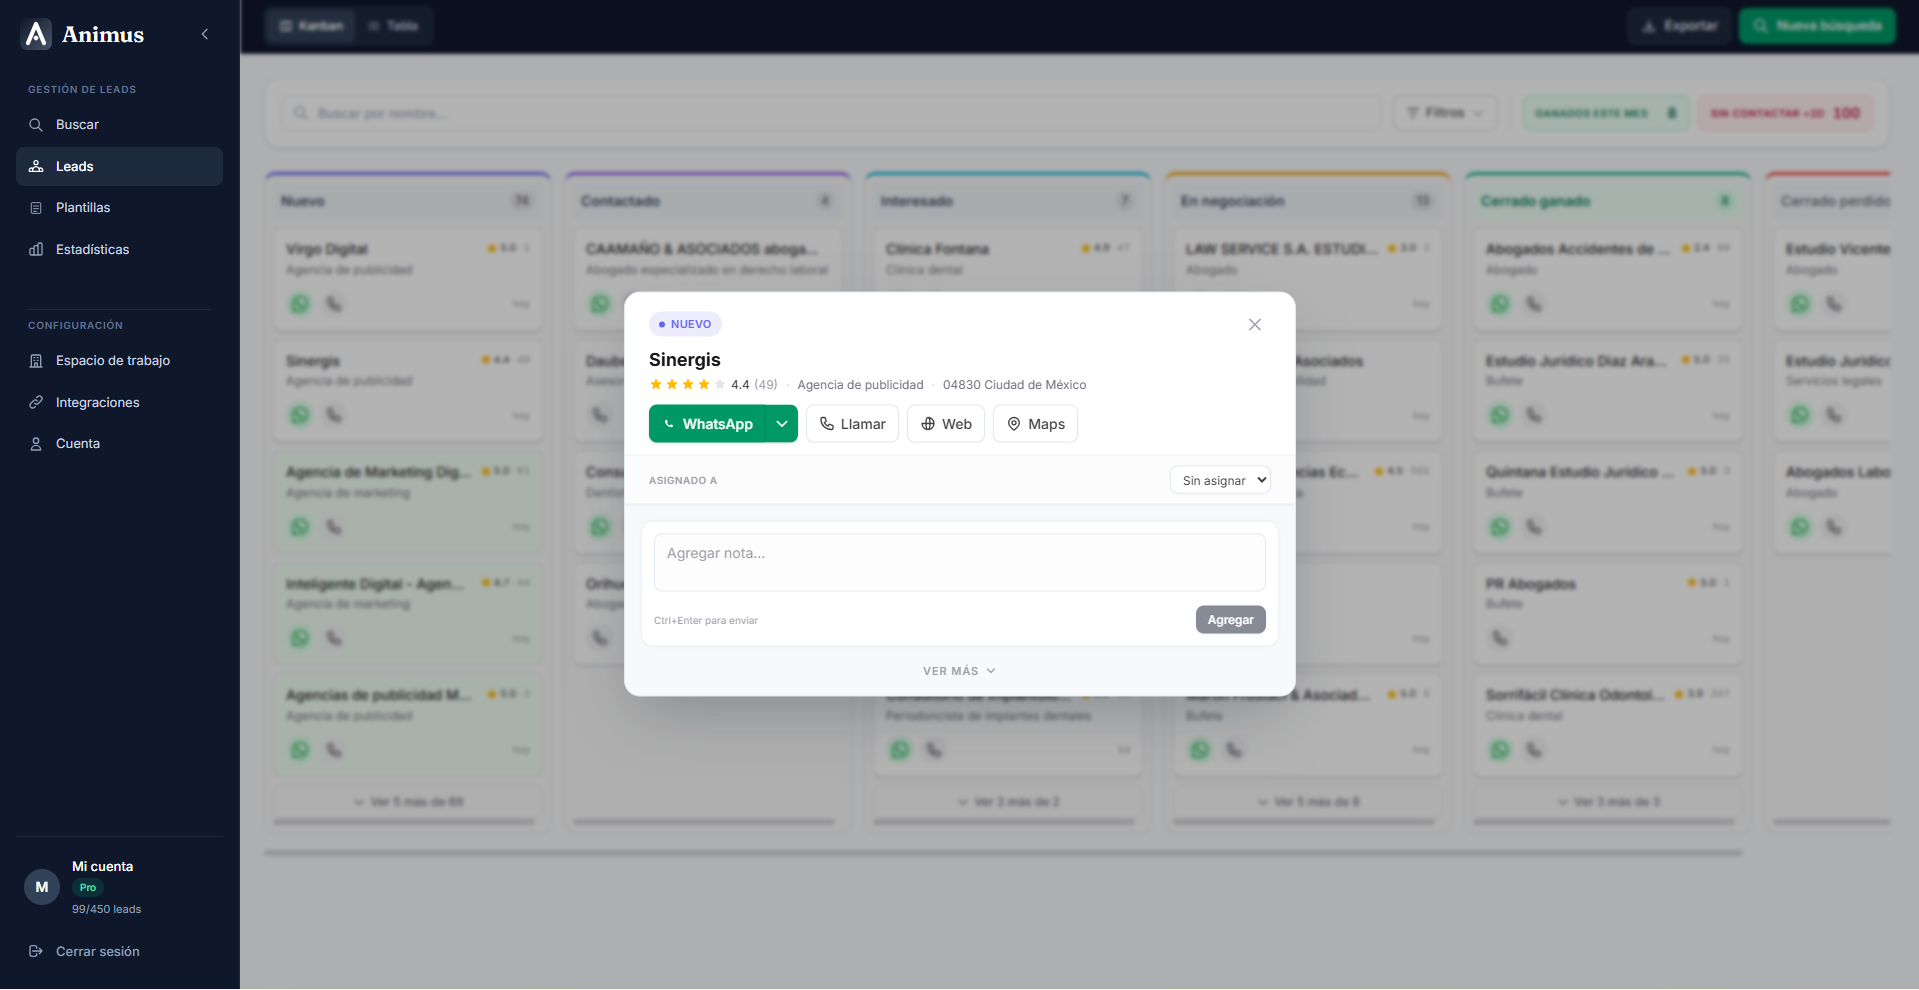This screenshot has height=990, width=1919.
Task: Open Espacio de trabajo settings
Action: (x=119, y=361)
